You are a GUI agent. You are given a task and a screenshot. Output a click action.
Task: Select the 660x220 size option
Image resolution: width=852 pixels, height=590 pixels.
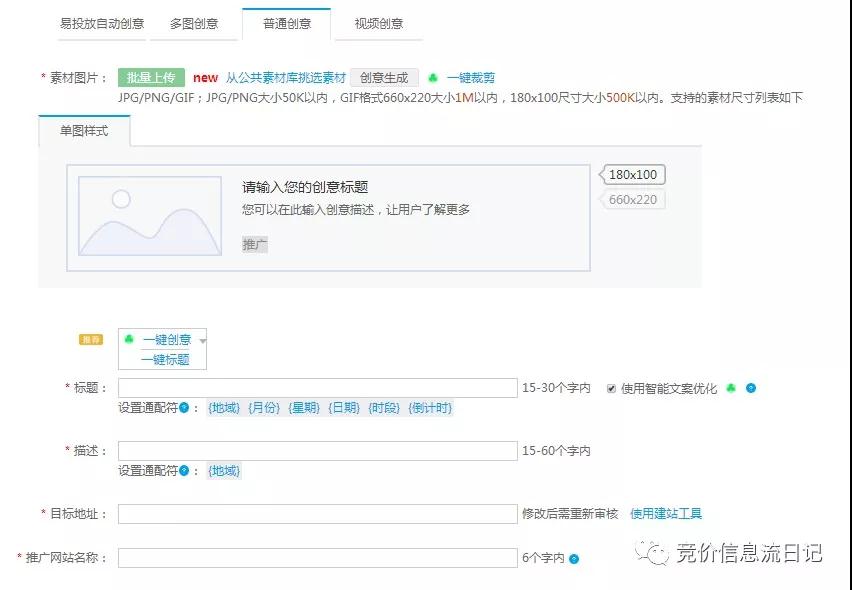click(x=632, y=200)
